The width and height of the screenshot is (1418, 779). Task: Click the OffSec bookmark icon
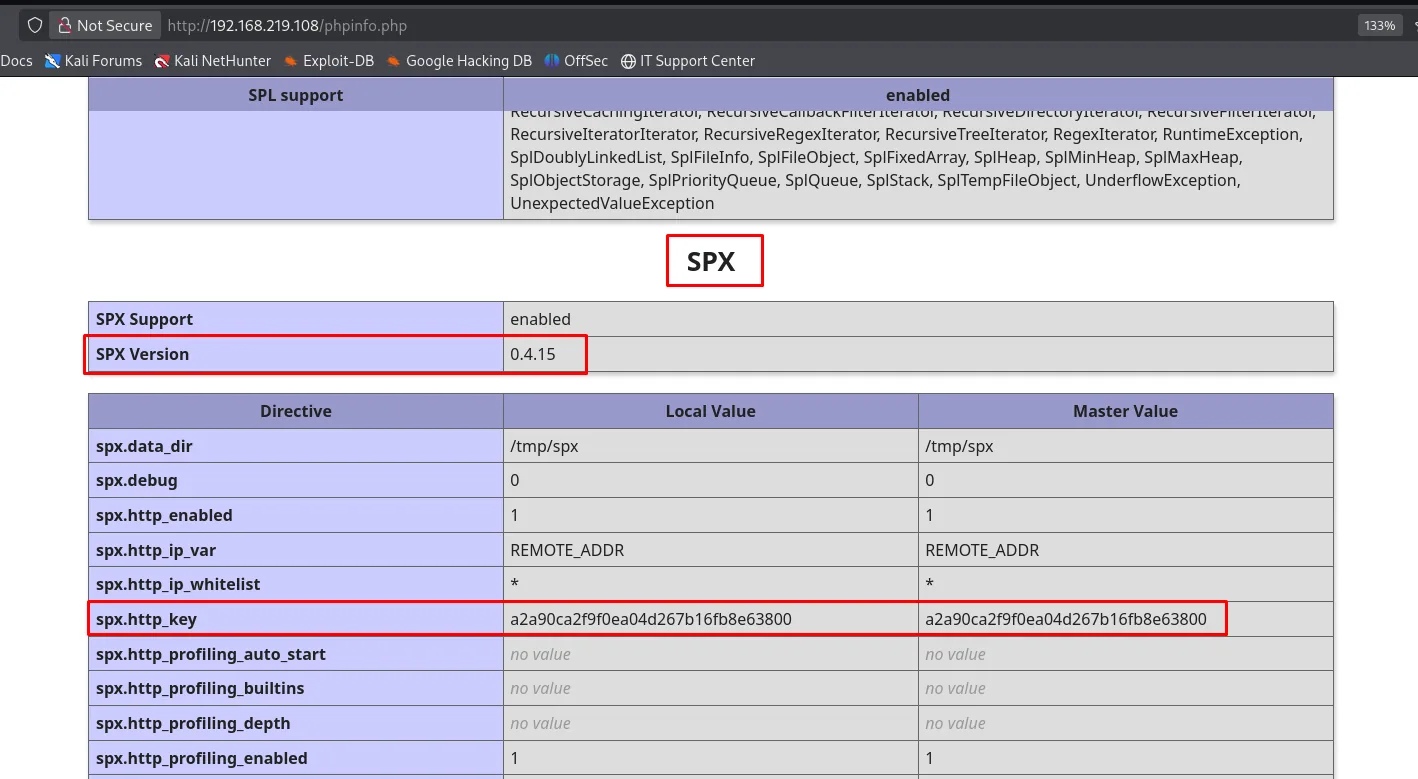click(552, 61)
